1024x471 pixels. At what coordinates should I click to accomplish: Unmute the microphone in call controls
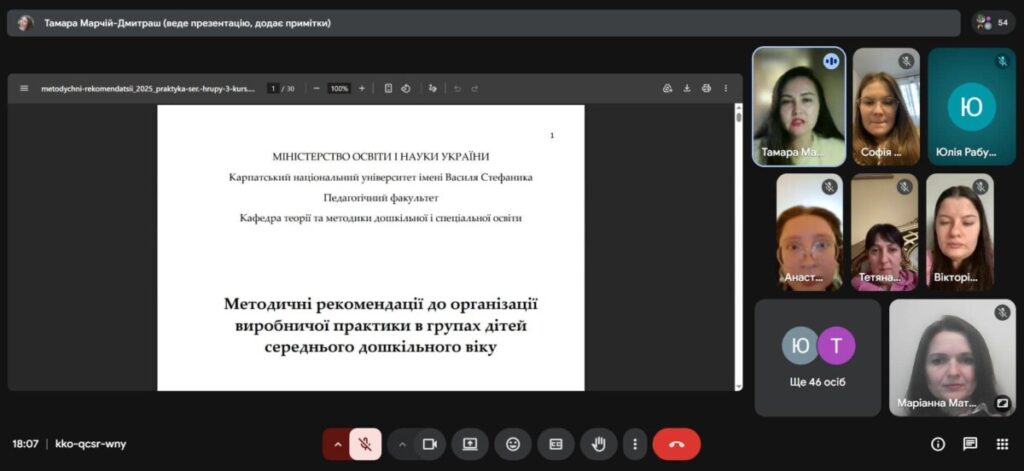pyautogui.click(x=366, y=444)
